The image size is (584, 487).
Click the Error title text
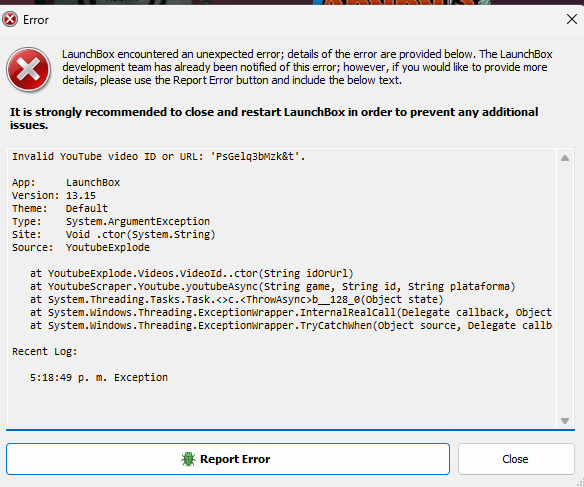pyautogui.click(x=36, y=20)
